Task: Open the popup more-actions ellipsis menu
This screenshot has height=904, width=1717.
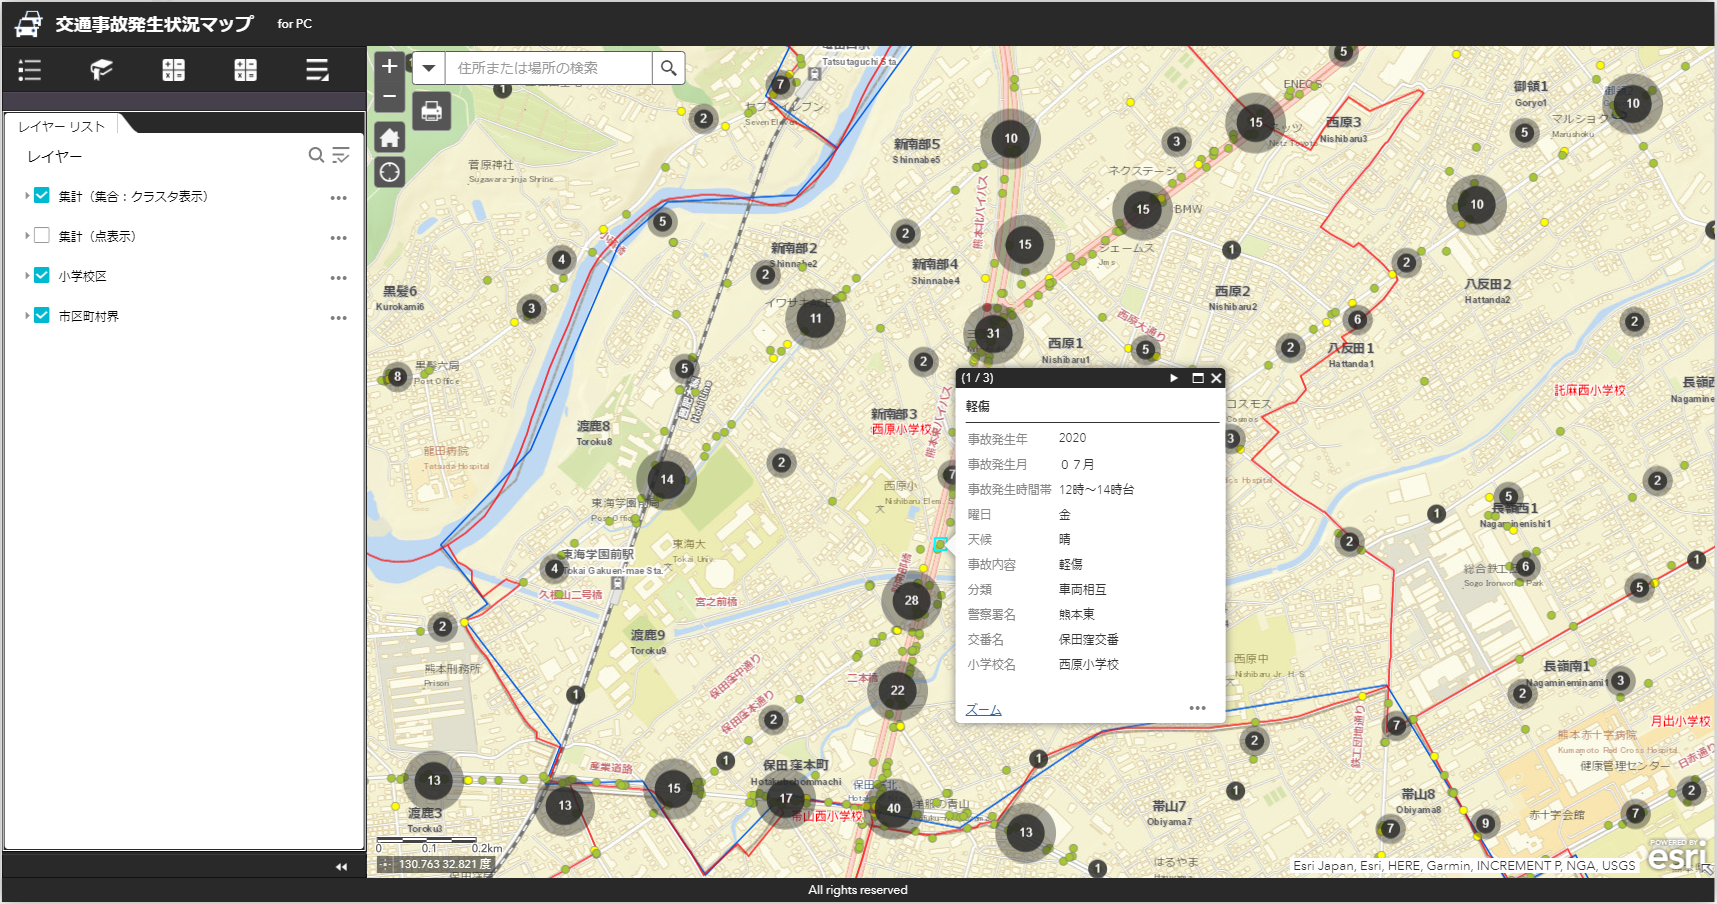Action: pyautogui.click(x=1197, y=708)
